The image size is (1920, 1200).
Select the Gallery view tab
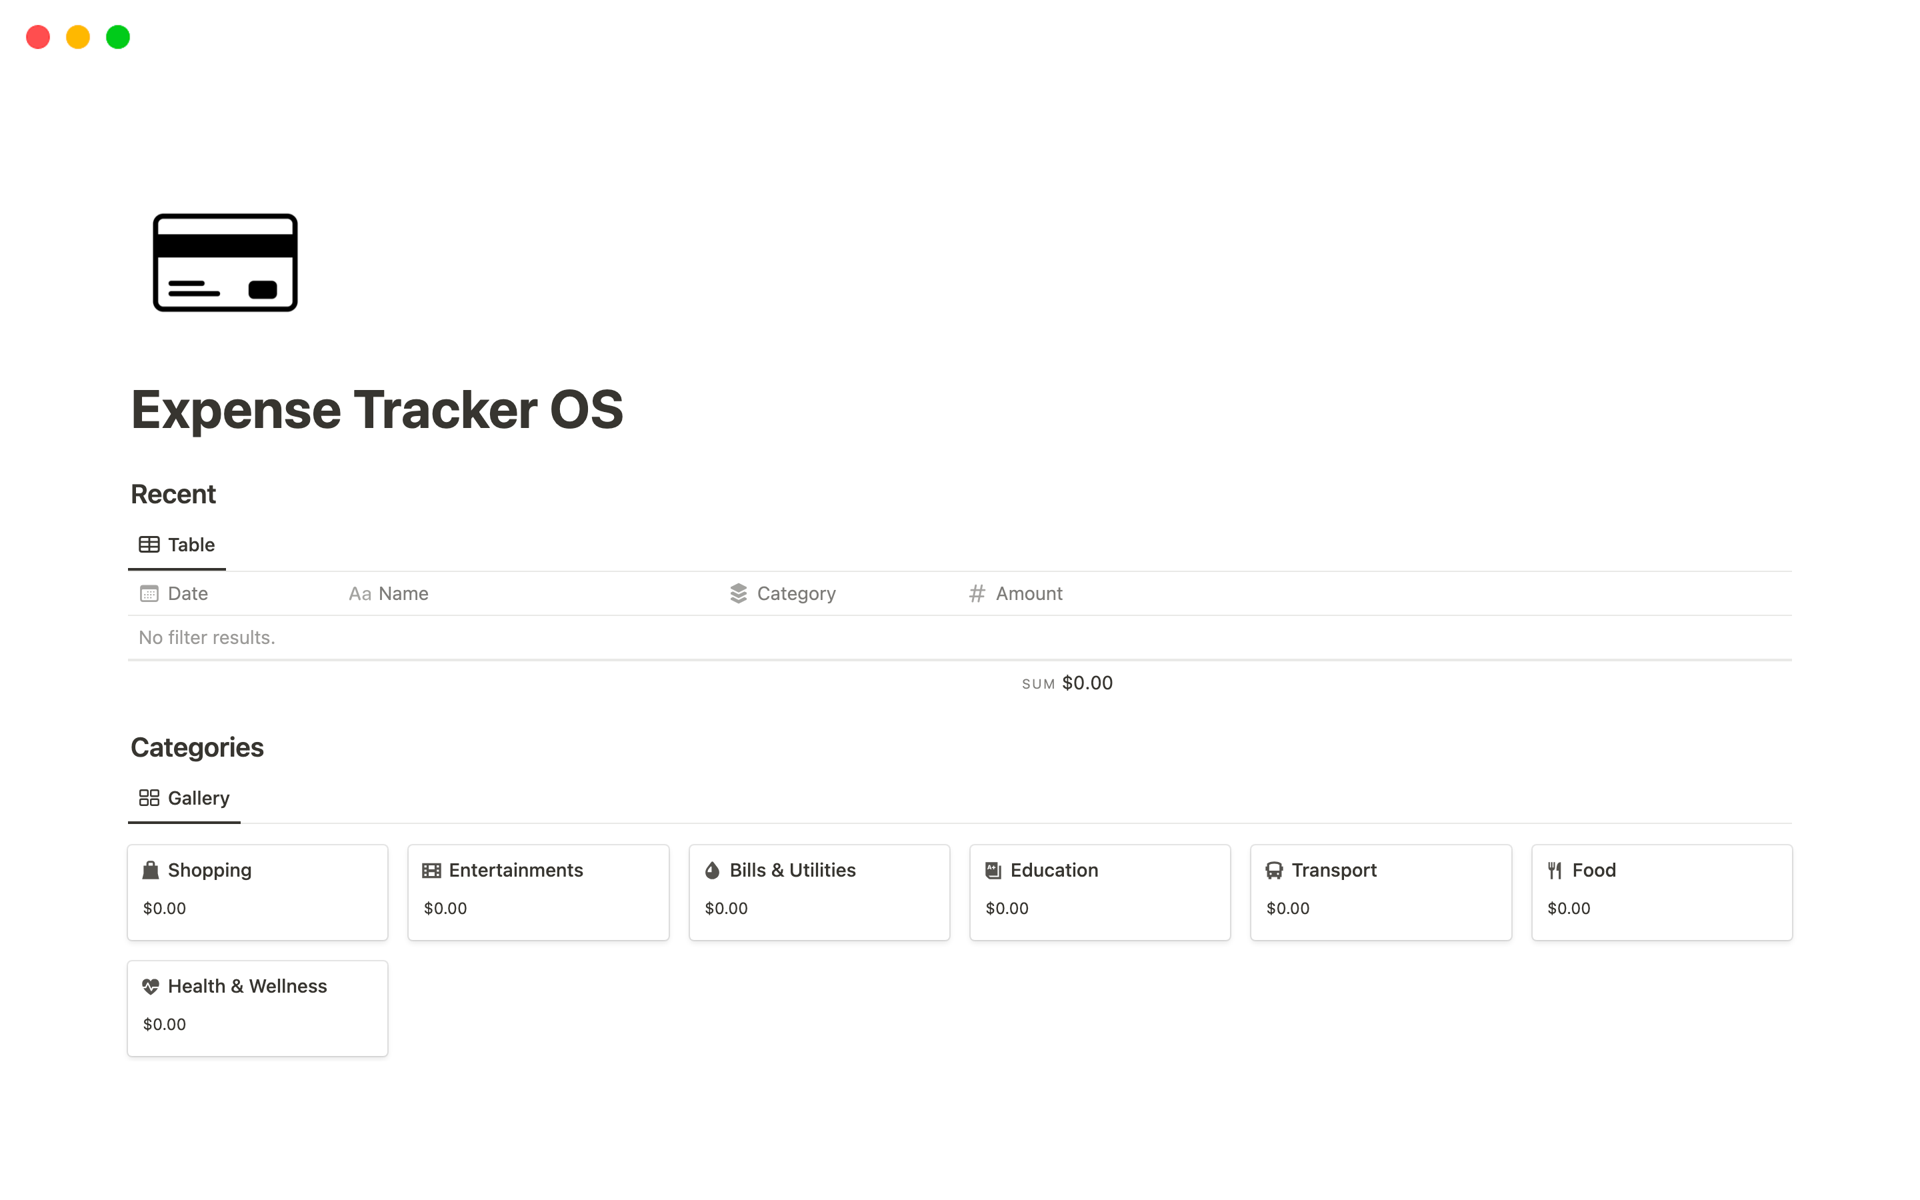184,798
